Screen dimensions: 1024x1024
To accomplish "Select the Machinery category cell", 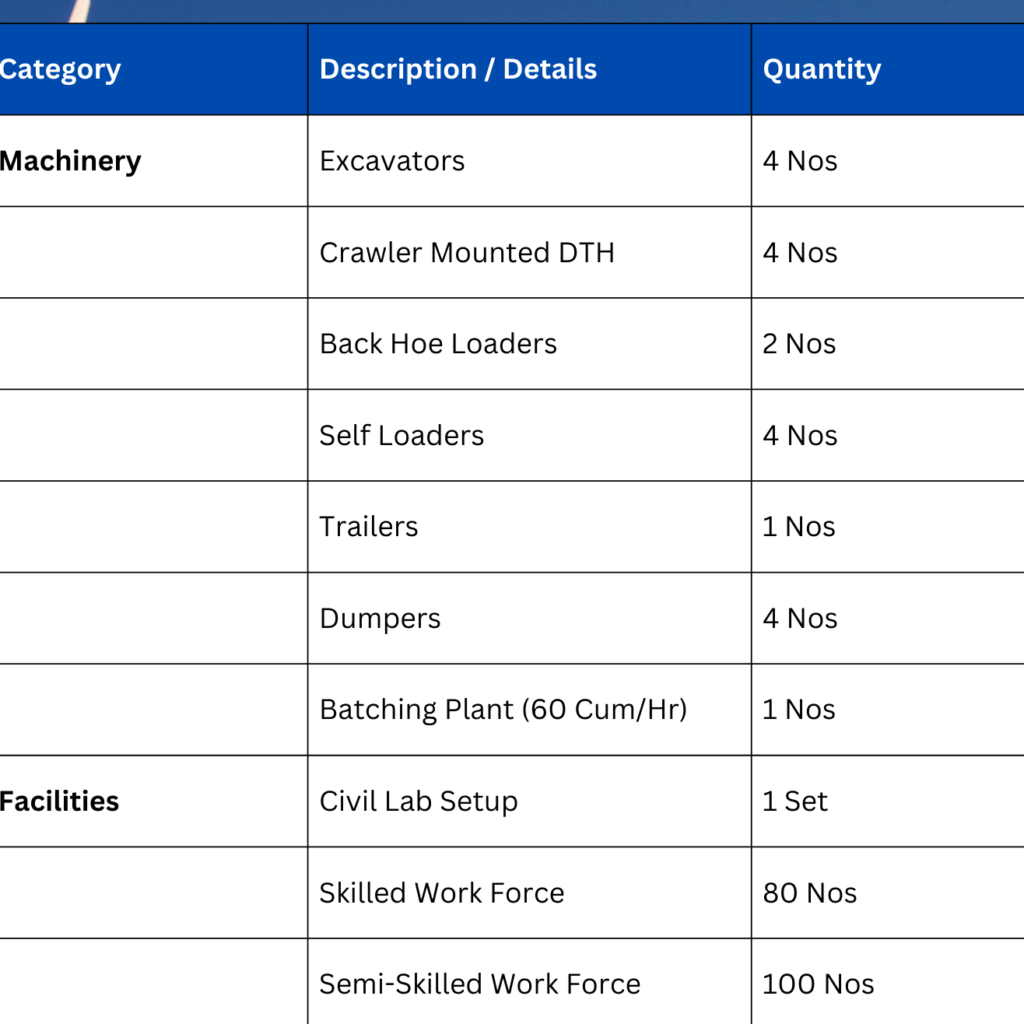I will (x=71, y=161).
